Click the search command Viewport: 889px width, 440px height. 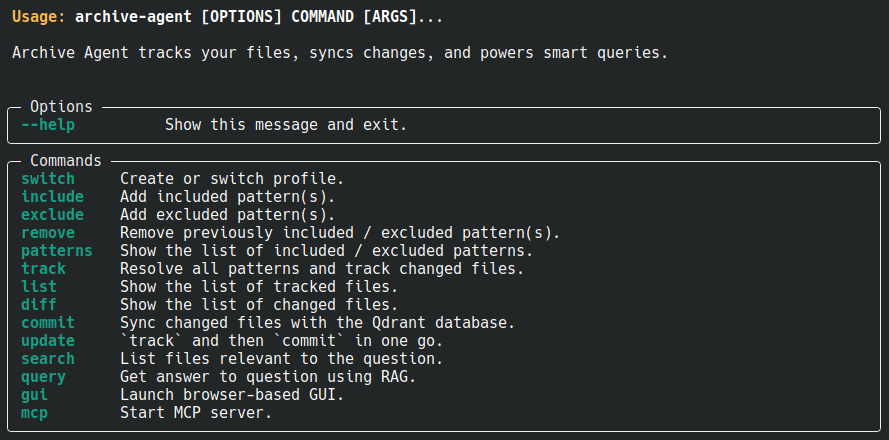(48, 359)
